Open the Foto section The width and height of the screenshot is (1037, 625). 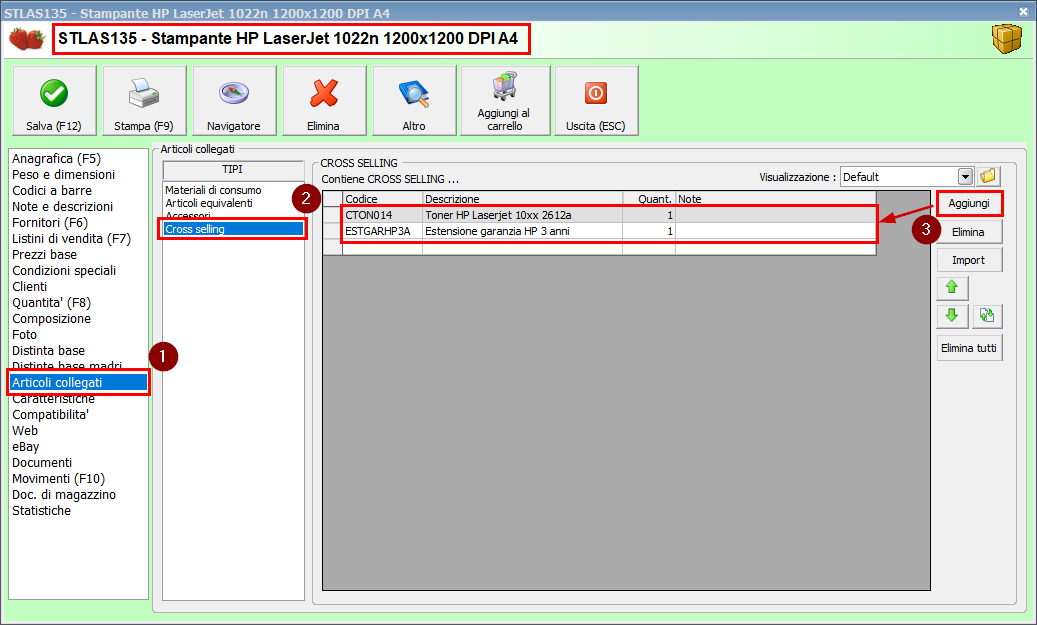click(24, 335)
